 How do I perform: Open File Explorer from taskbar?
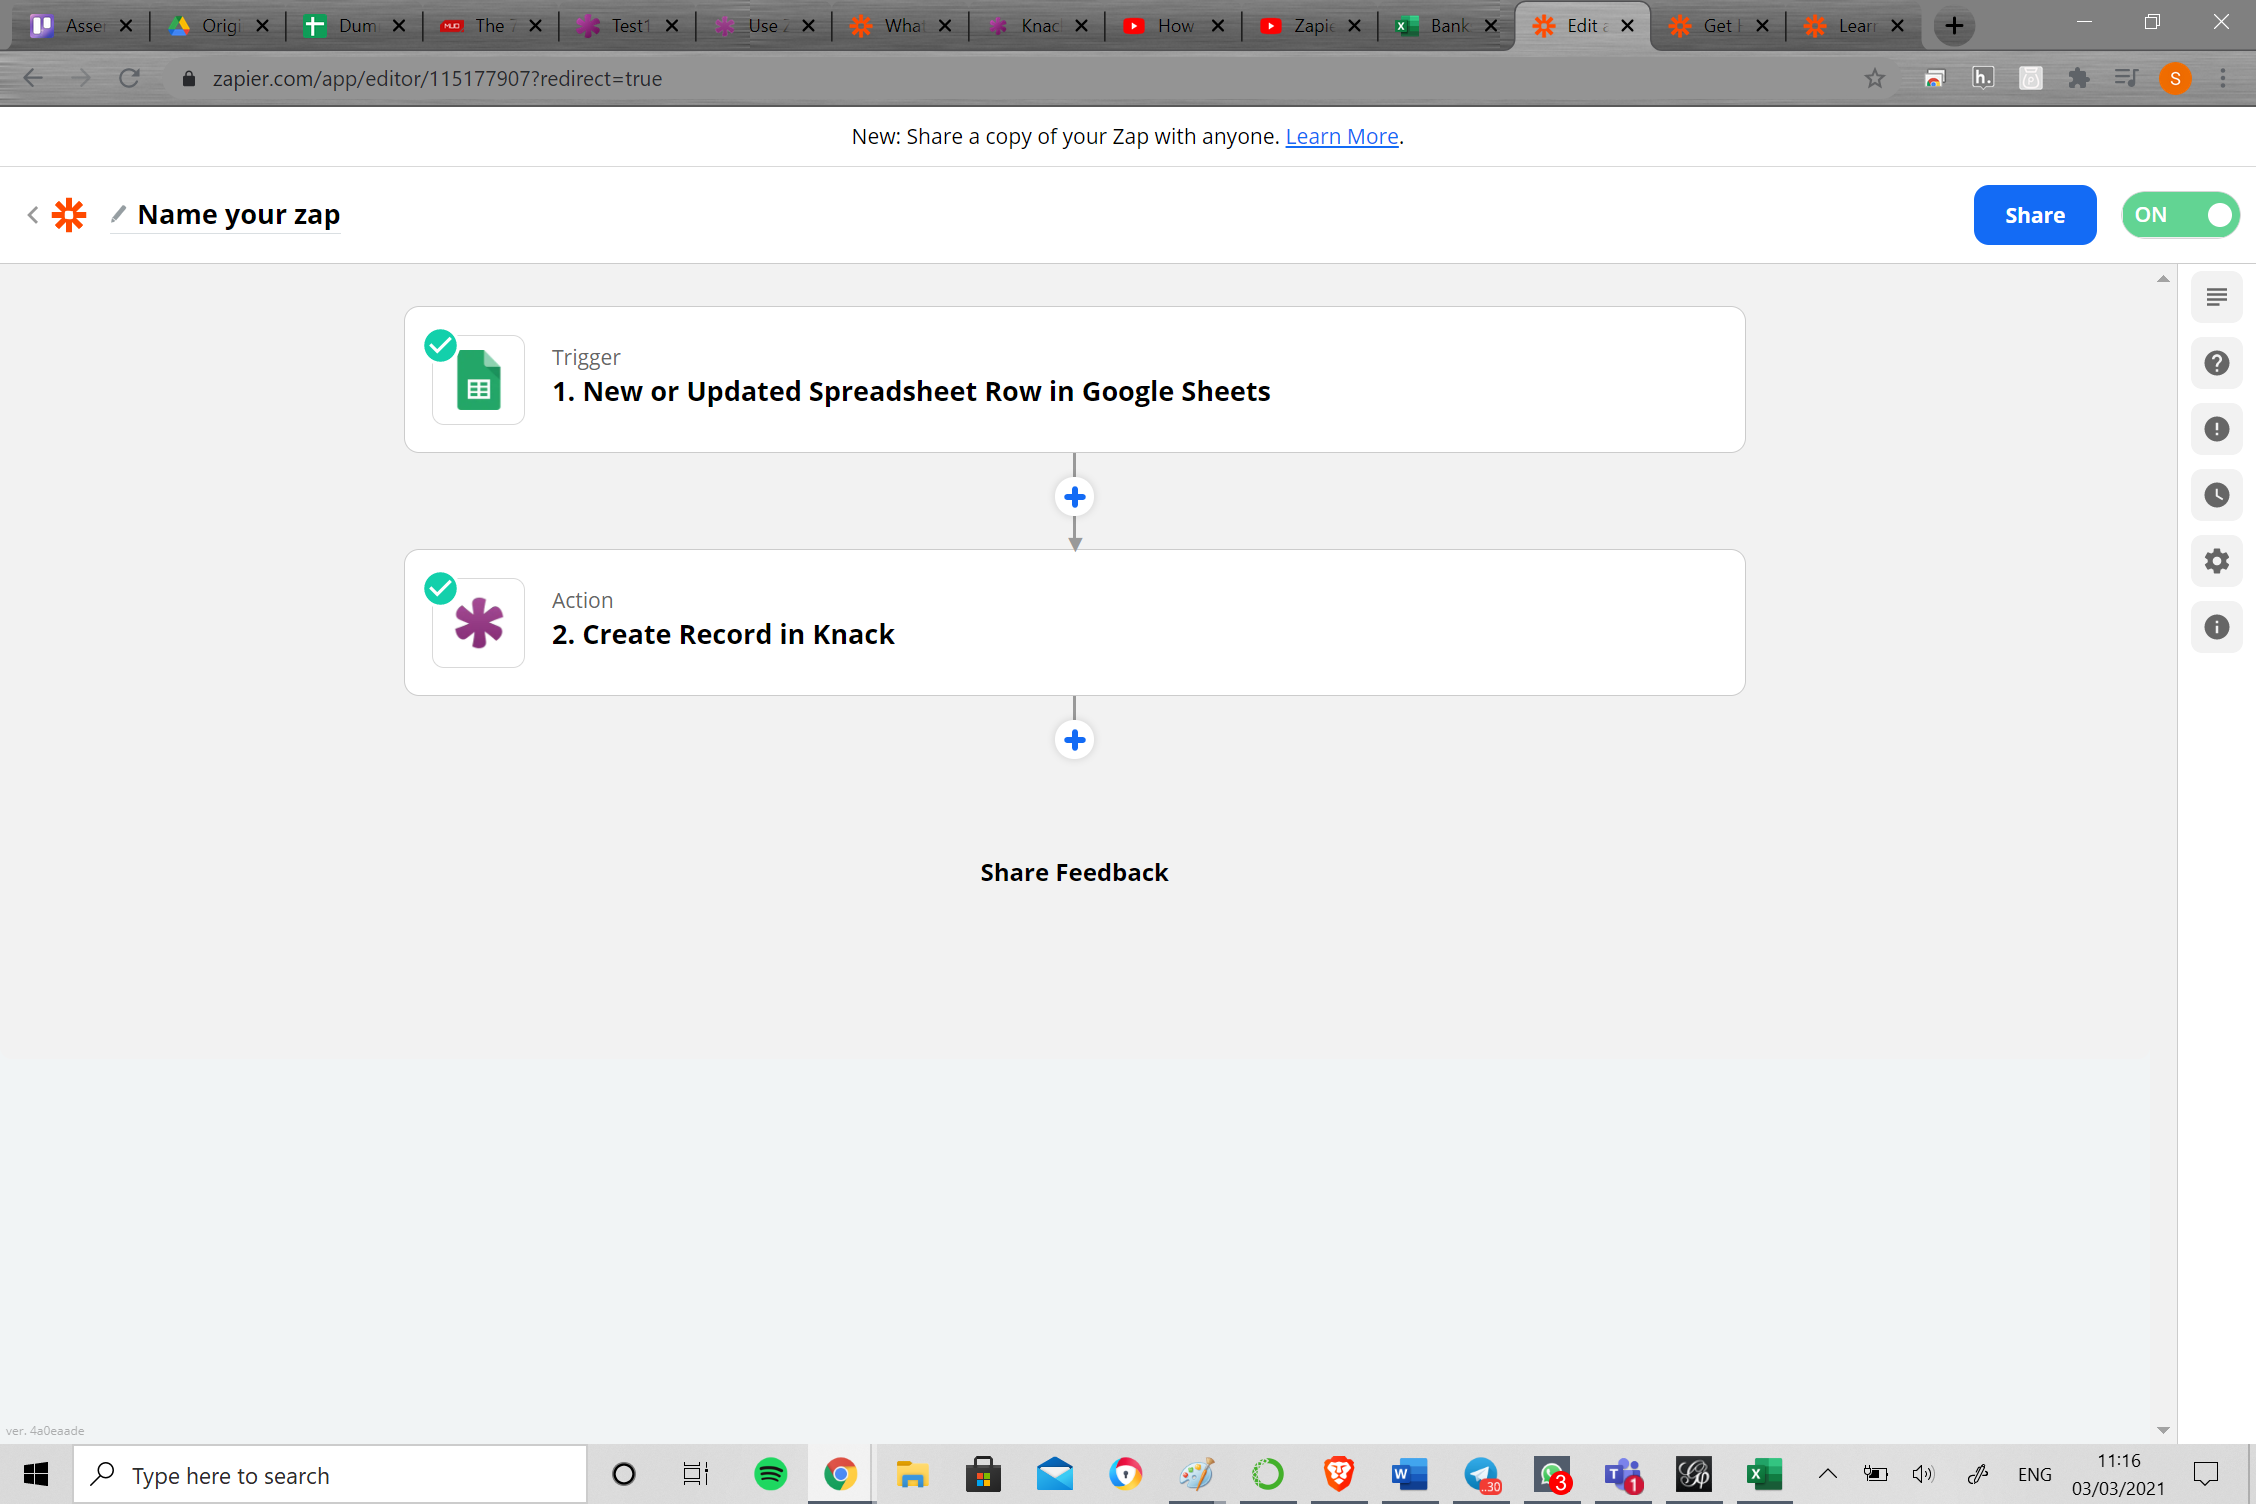[912, 1474]
